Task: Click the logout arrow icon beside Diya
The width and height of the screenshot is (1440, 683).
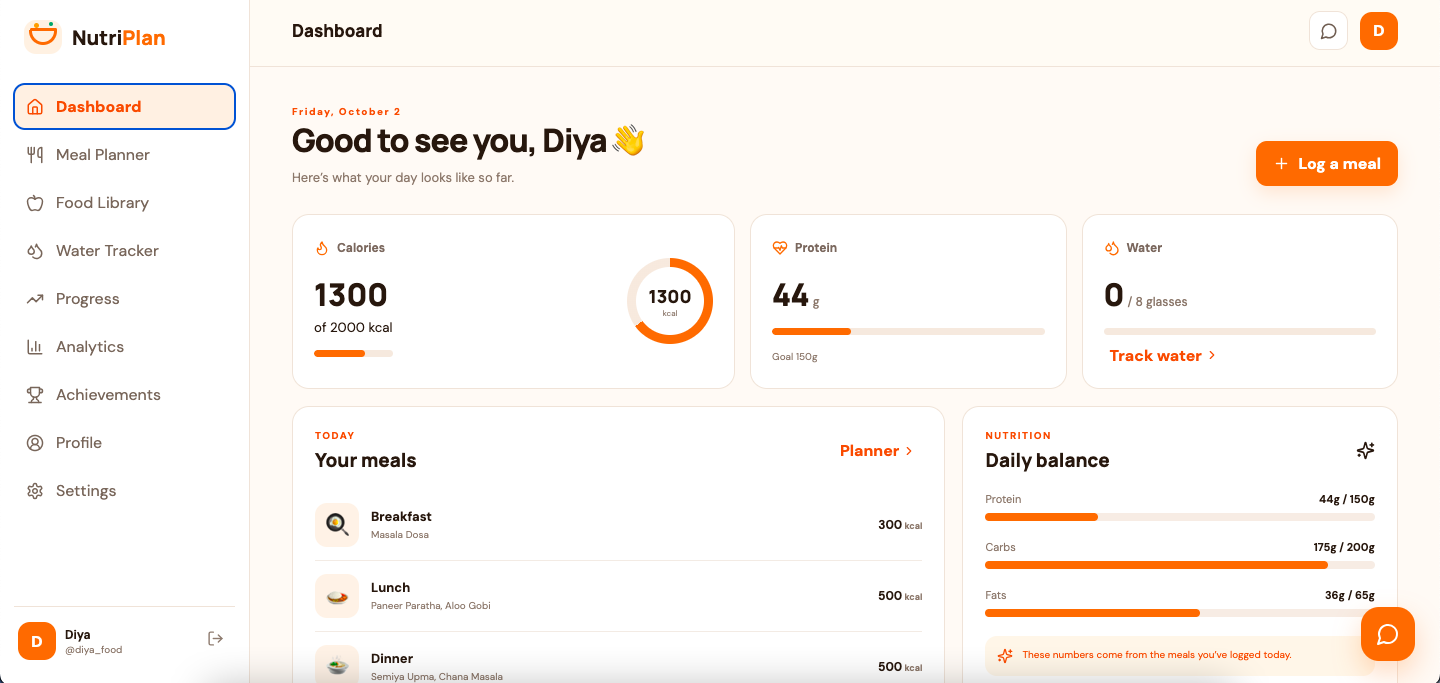Action: coord(215,638)
